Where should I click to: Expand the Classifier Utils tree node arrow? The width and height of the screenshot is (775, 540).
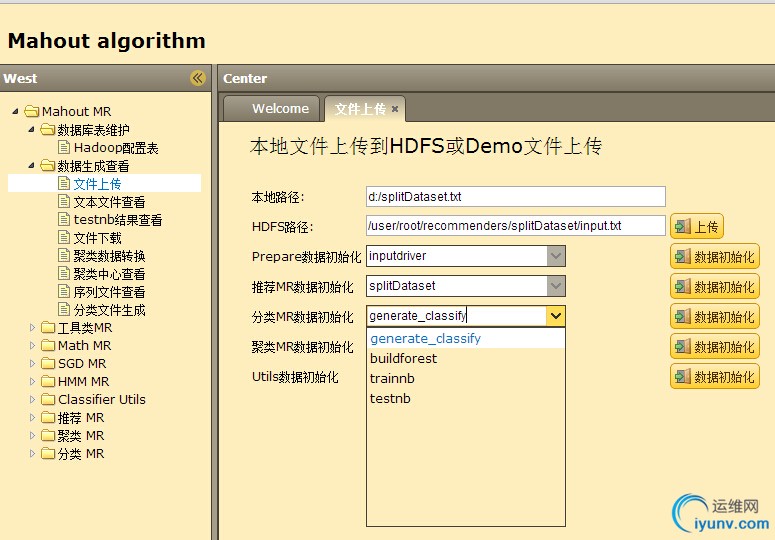pos(32,399)
